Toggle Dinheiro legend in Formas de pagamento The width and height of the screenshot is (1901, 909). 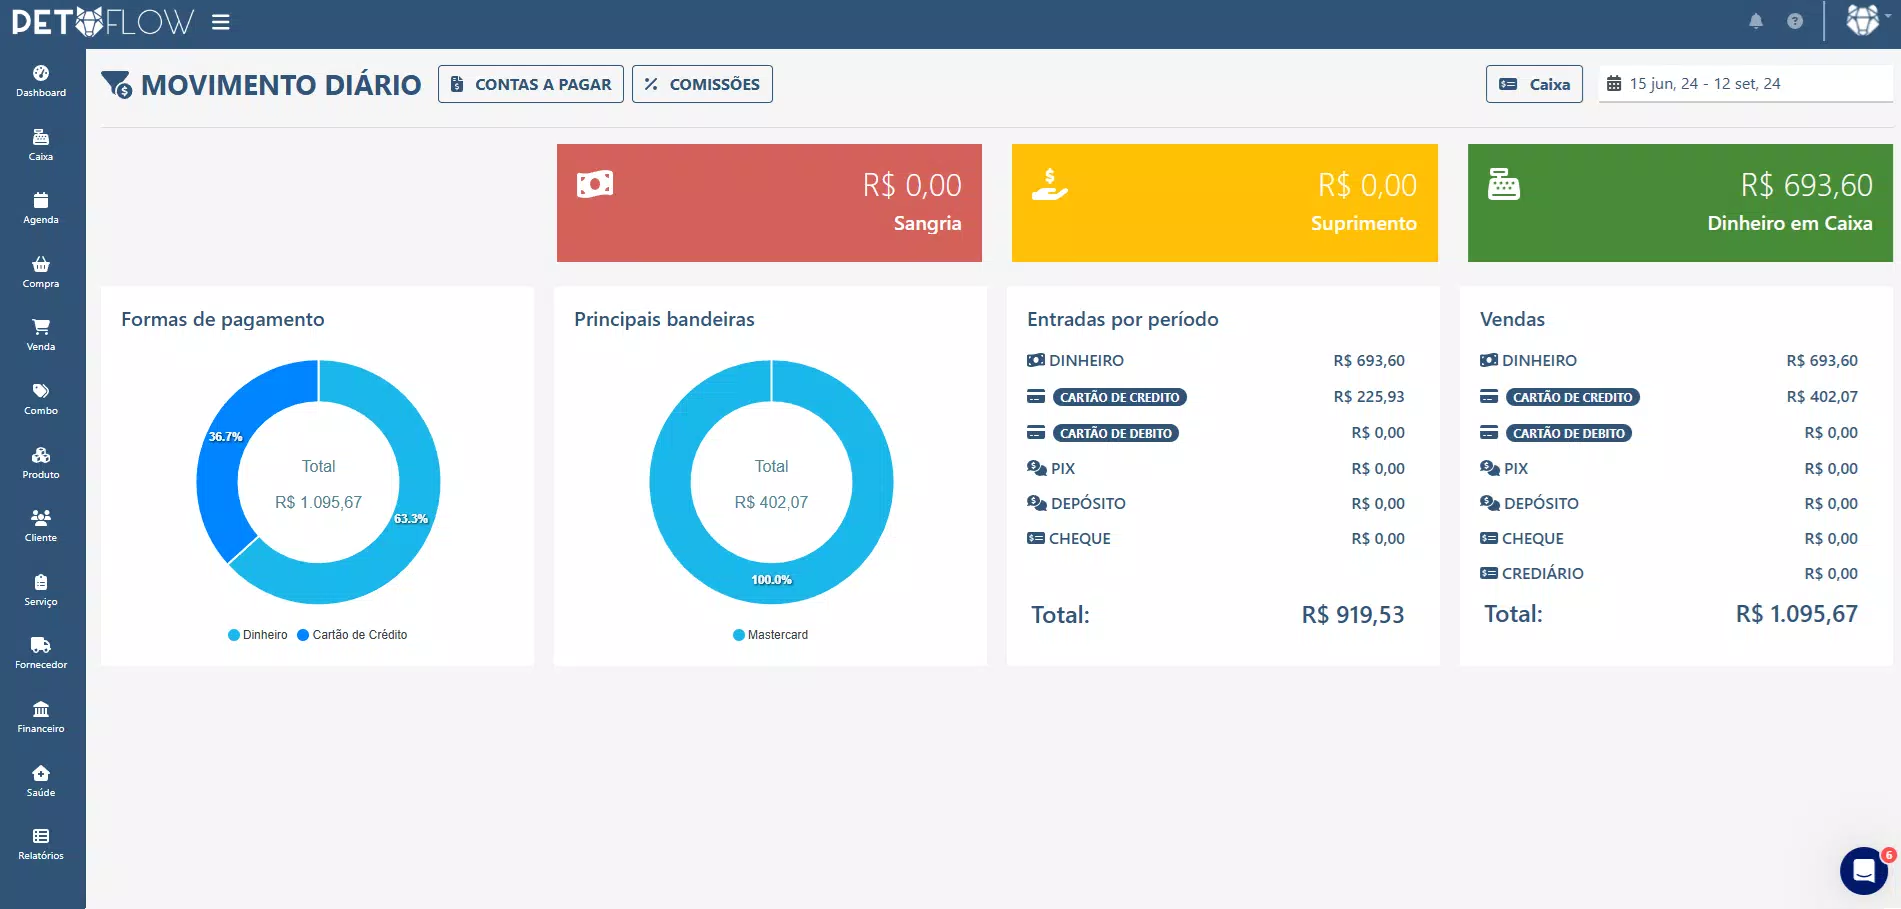click(258, 635)
